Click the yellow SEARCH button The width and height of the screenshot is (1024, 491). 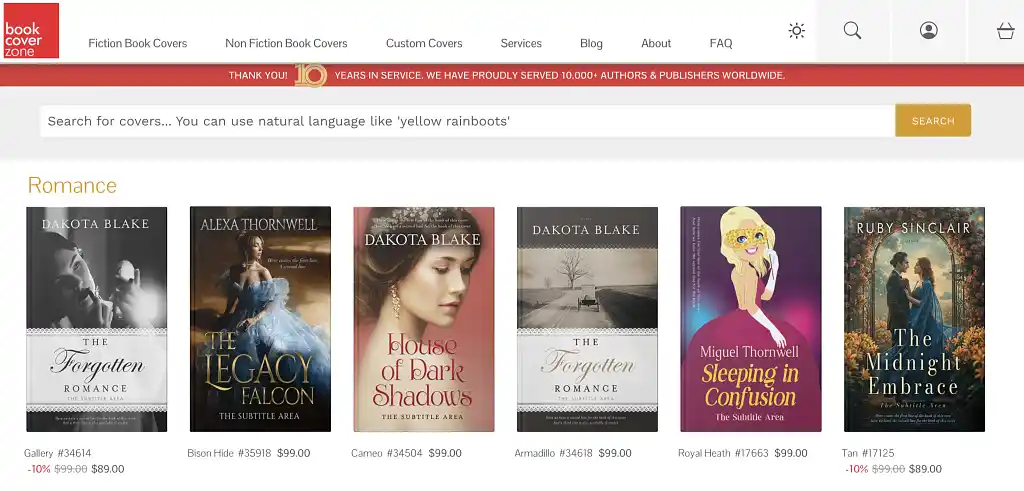(x=933, y=121)
